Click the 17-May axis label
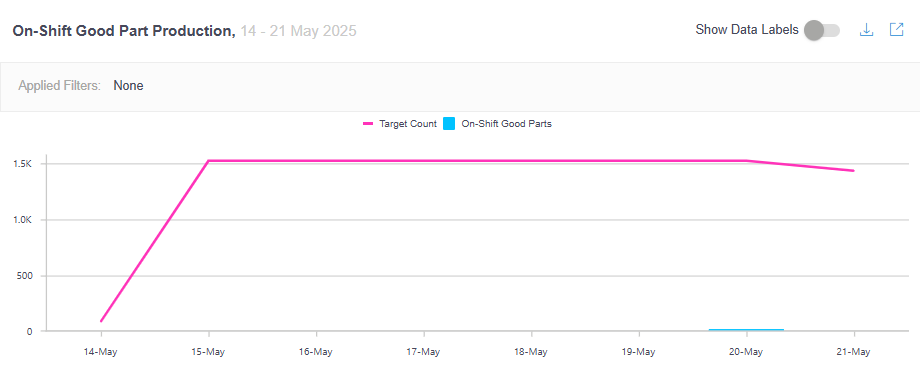This screenshot has height=370, width=920. (424, 352)
